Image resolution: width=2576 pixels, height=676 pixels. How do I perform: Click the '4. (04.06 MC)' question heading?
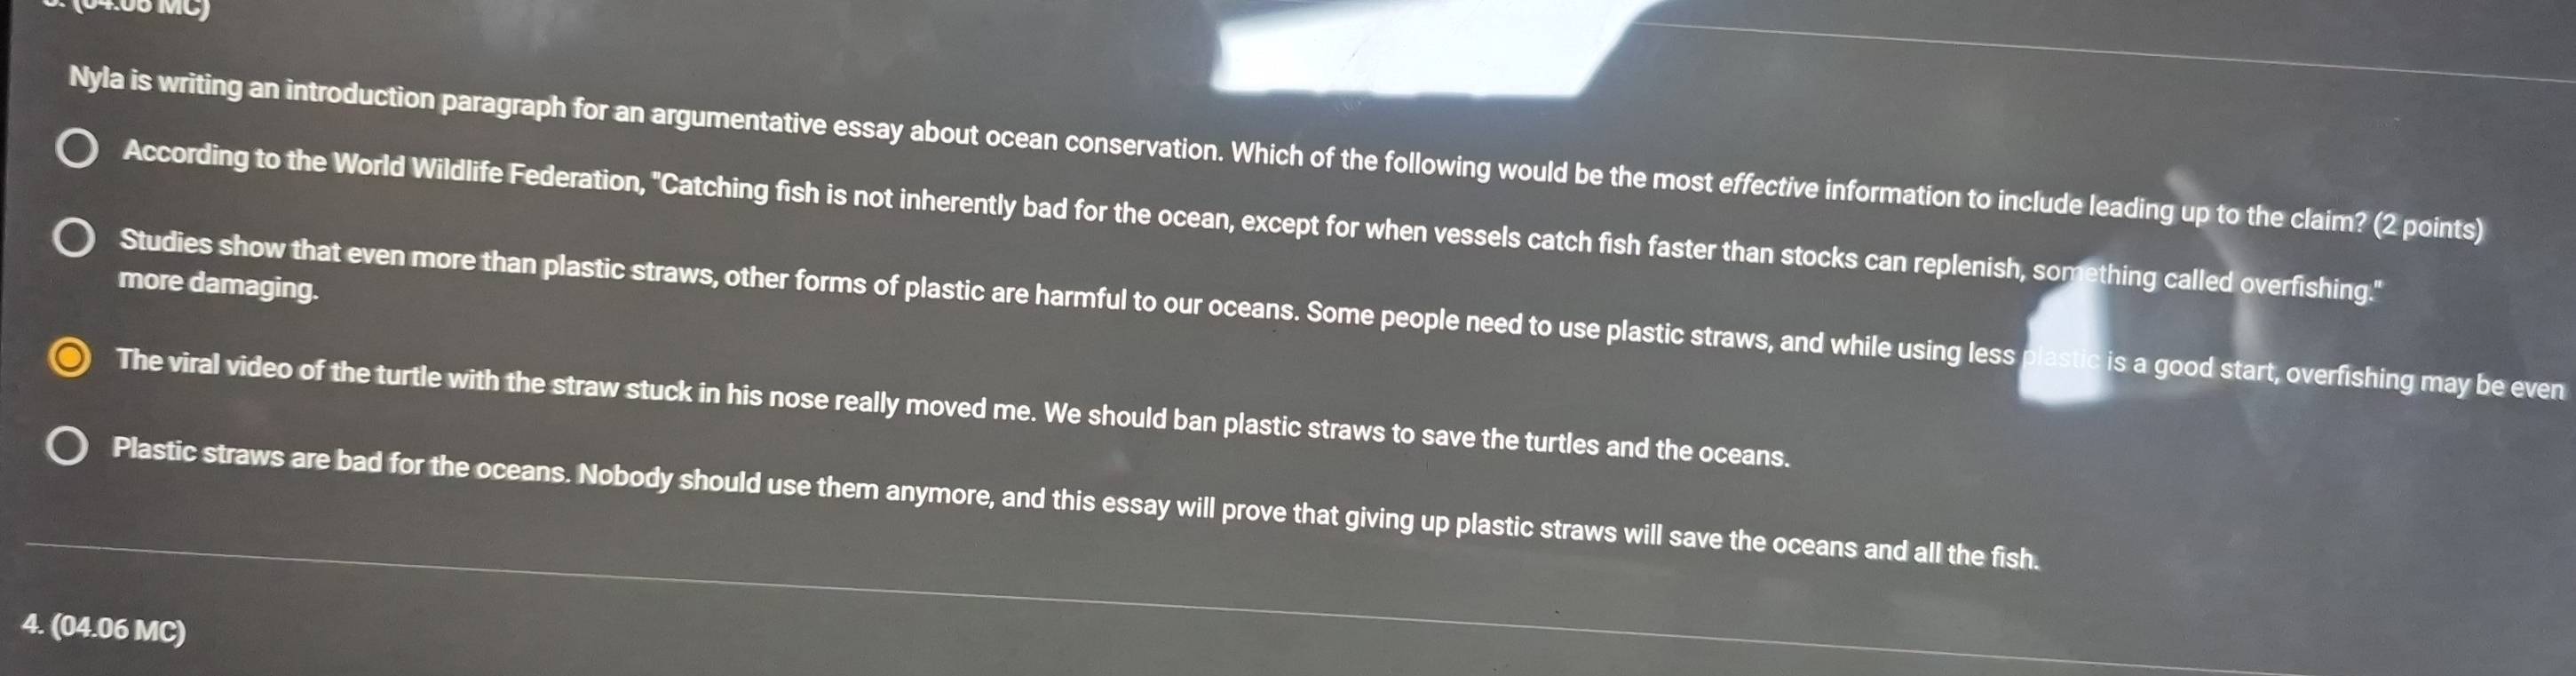(x=103, y=629)
